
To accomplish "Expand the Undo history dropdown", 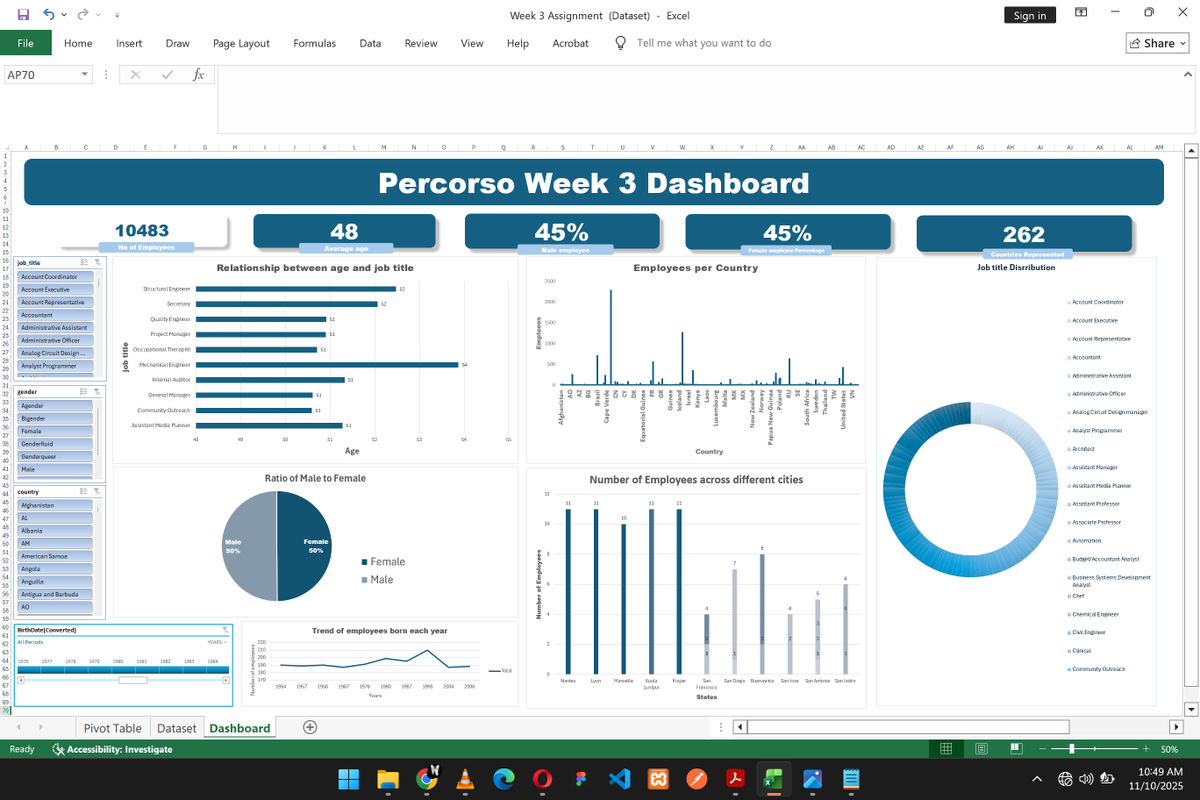I will point(62,14).
